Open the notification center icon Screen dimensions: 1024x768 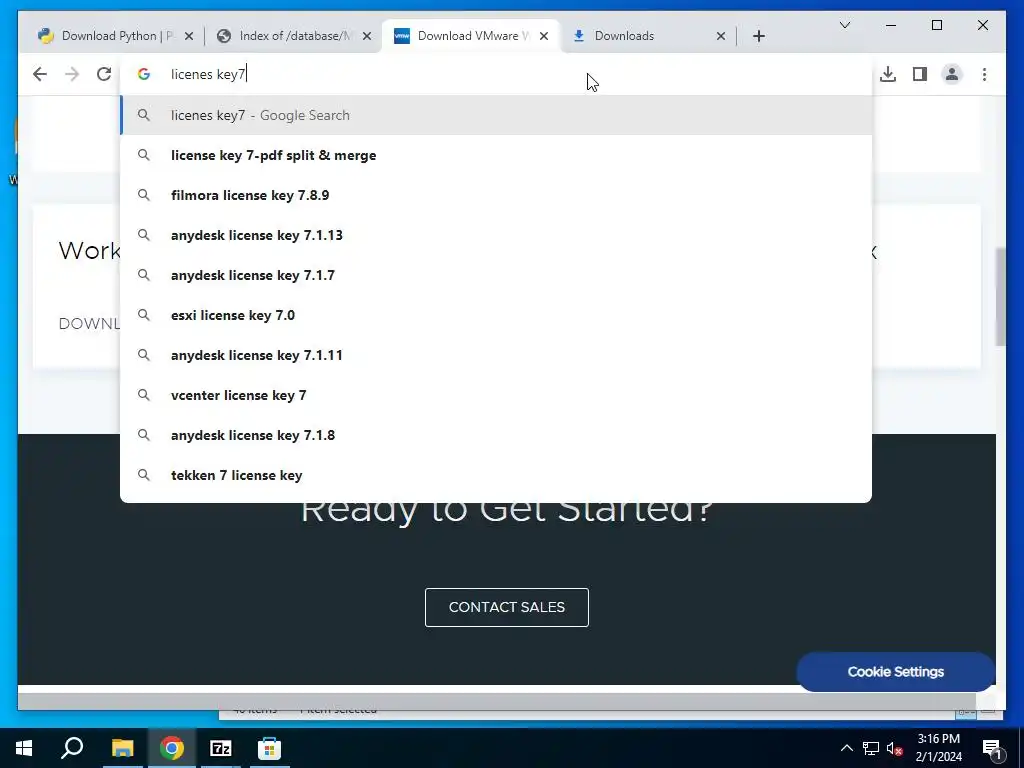(993, 749)
